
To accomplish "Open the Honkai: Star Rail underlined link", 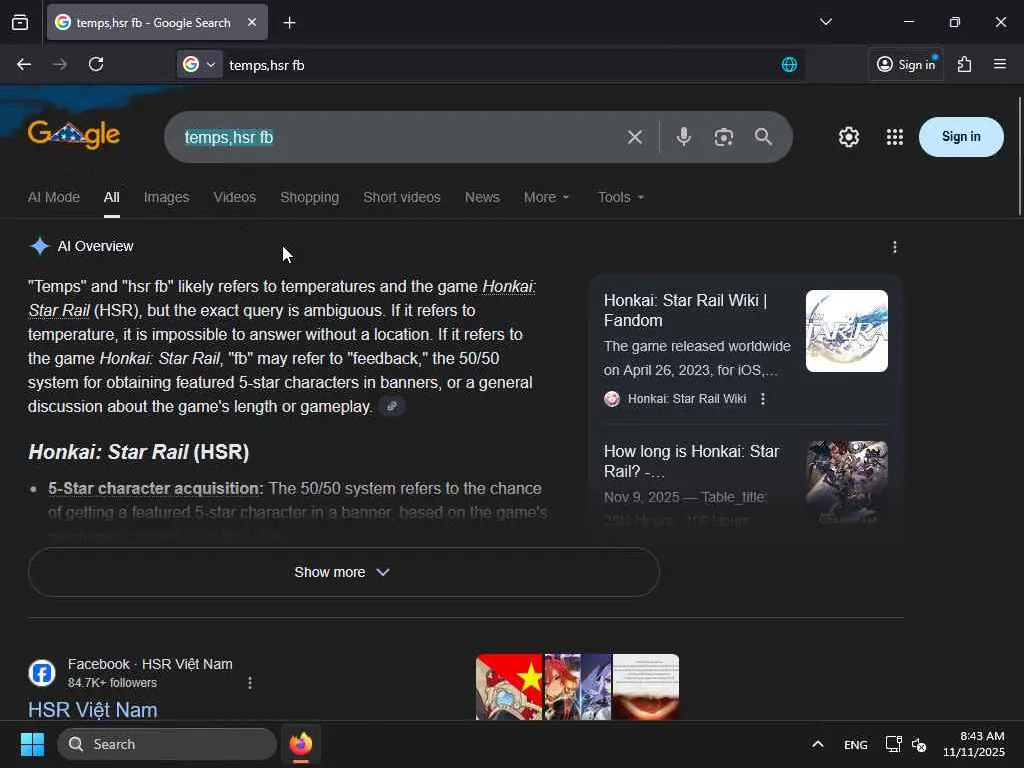I will click(509, 287).
